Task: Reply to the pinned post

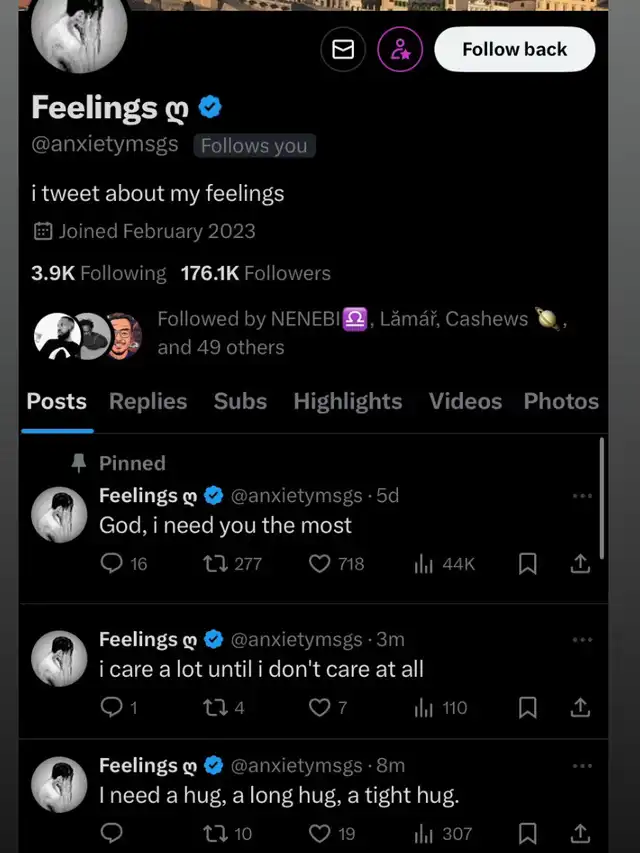Action: (x=112, y=564)
